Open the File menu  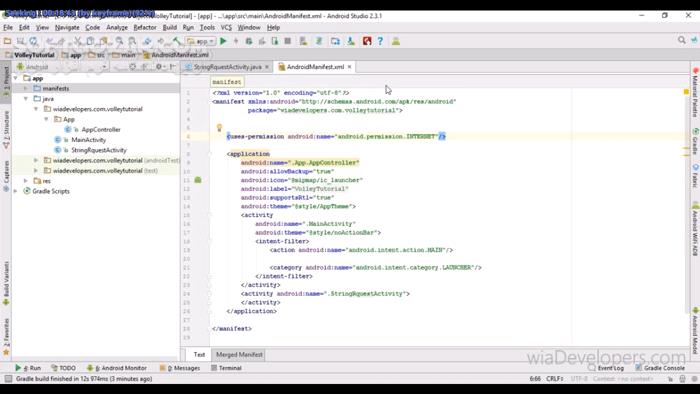[8, 27]
